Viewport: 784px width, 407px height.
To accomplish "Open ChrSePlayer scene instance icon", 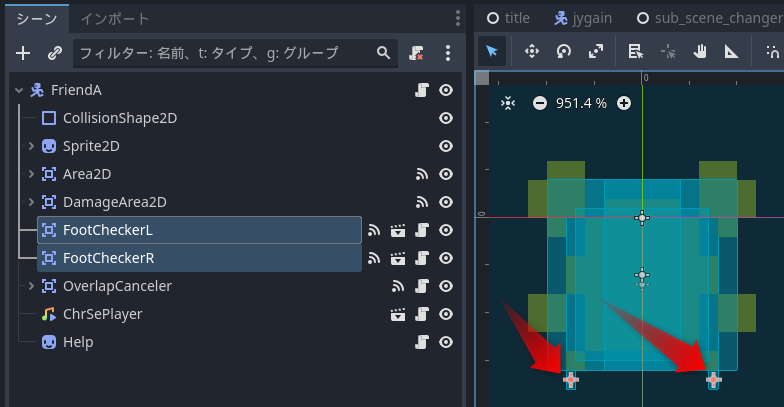I will click(x=398, y=314).
